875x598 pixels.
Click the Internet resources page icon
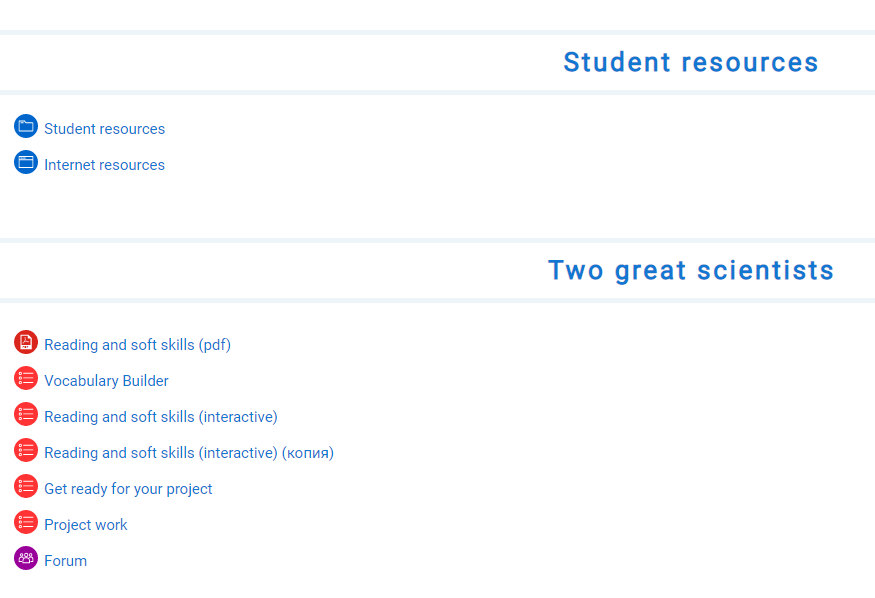coord(26,163)
